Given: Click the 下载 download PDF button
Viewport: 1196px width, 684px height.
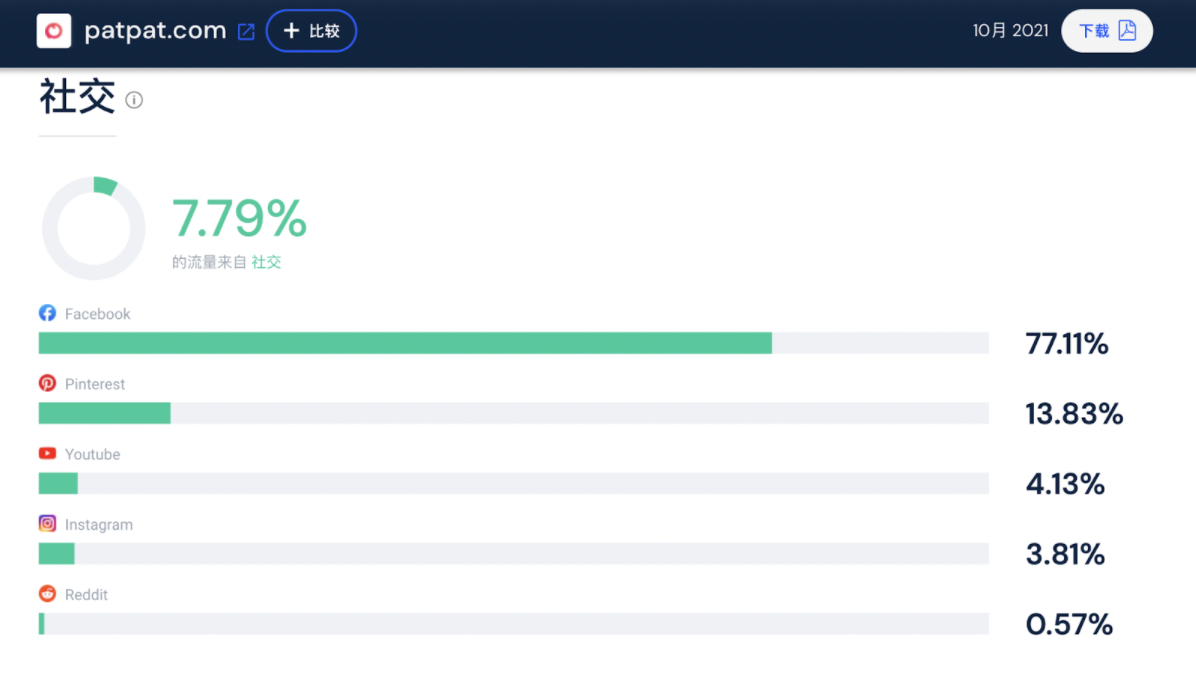Looking at the screenshot, I should pyautogui.click(x=1106, y=31).
